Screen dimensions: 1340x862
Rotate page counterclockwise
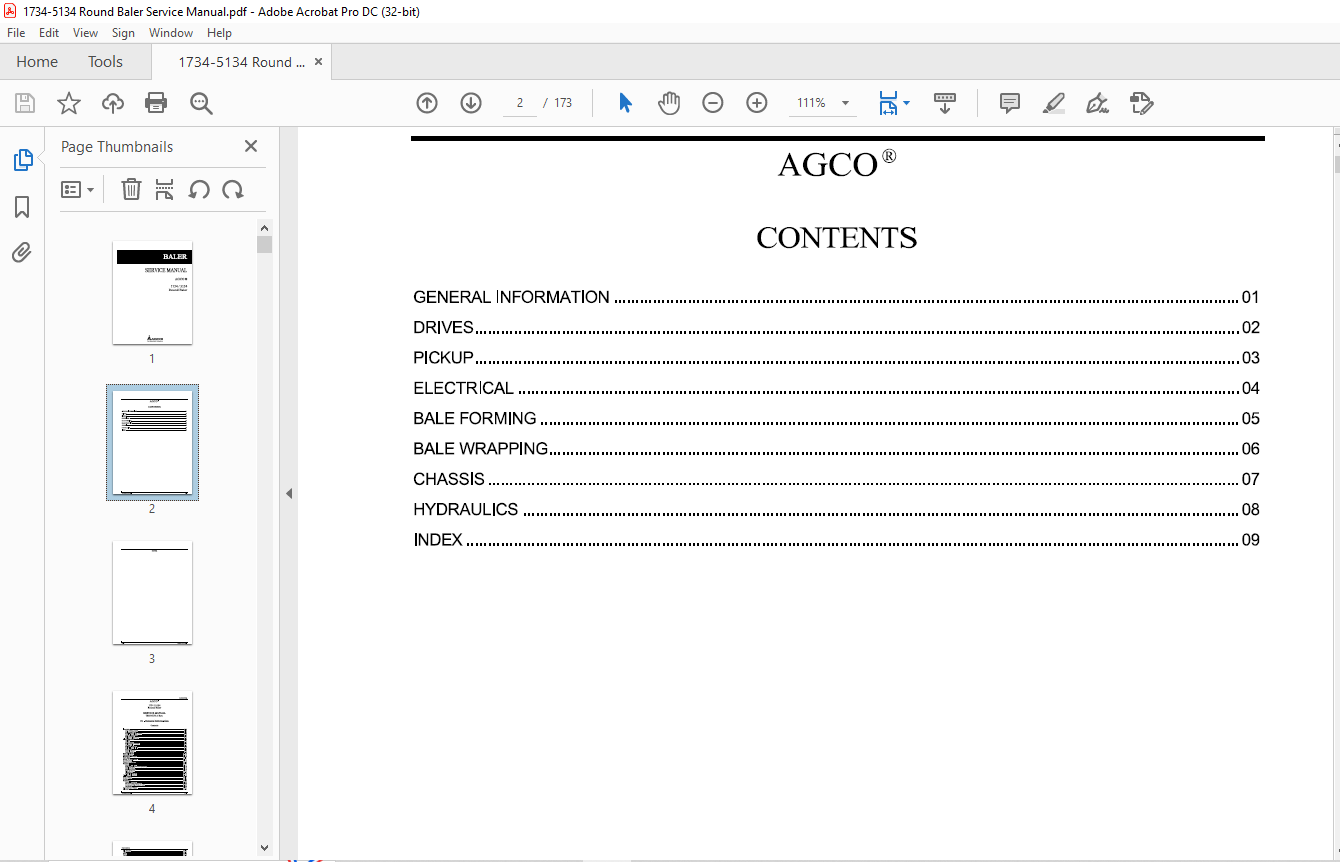(199, 189)
